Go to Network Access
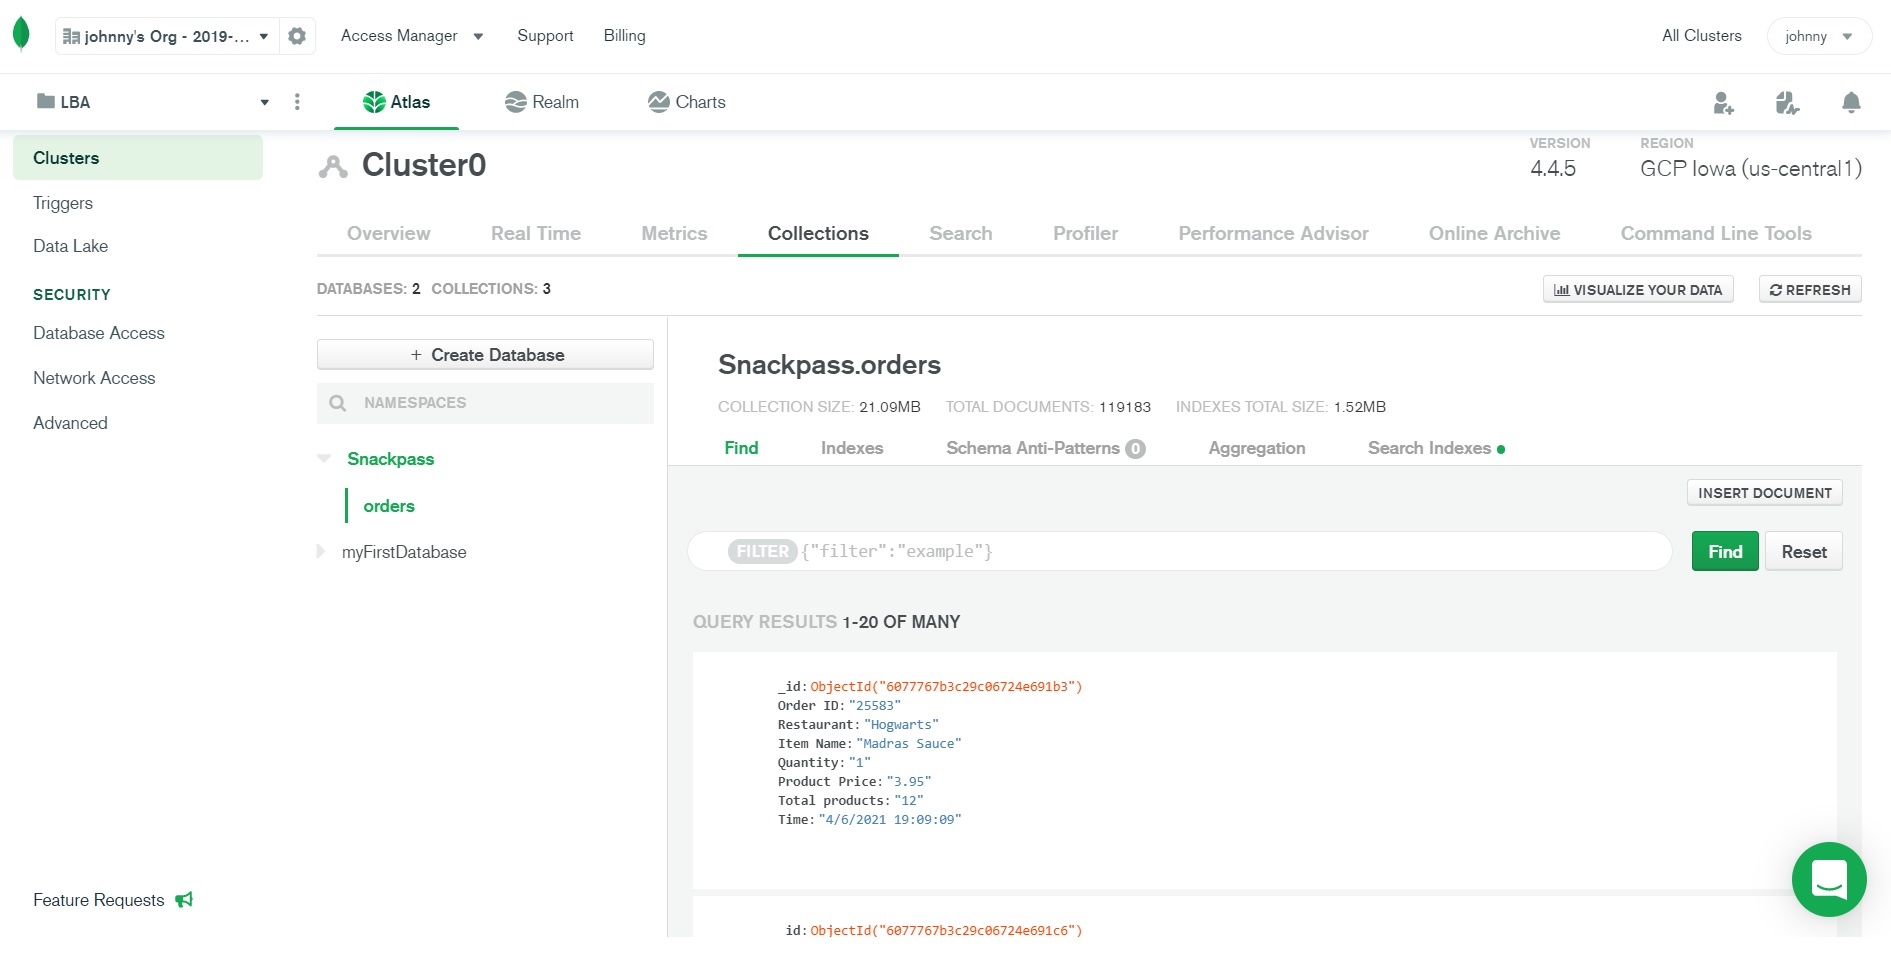Image resolution: width=1891 pixels, height=965 pixels. point(94,378)
